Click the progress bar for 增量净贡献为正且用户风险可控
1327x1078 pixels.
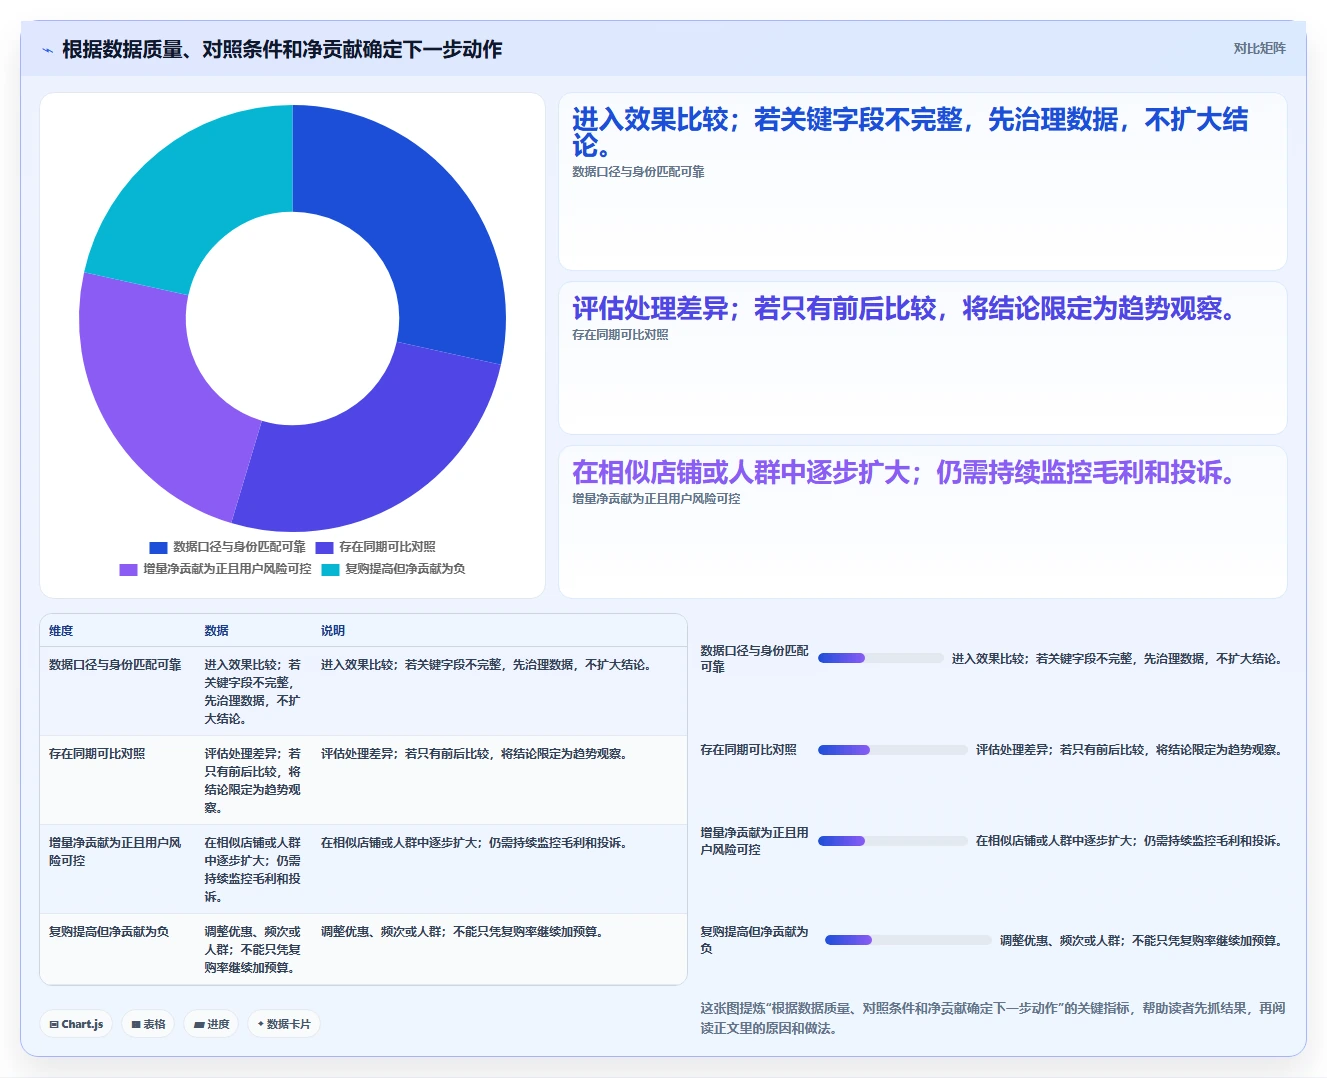pyautogui.click(x=893, y=841)
